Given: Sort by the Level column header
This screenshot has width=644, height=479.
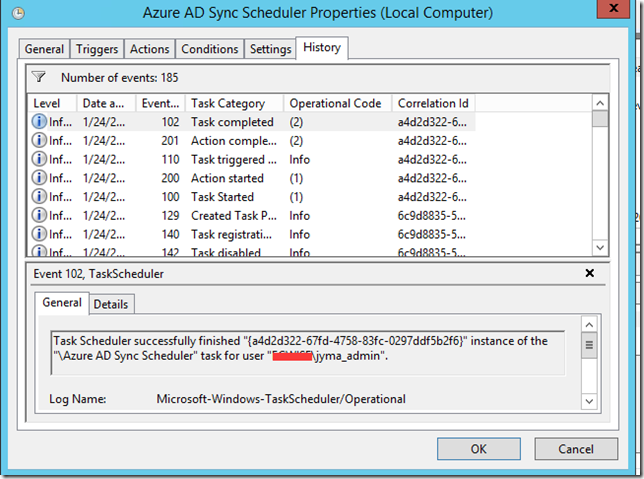Looking at the screenshot, I should point(52,103).
